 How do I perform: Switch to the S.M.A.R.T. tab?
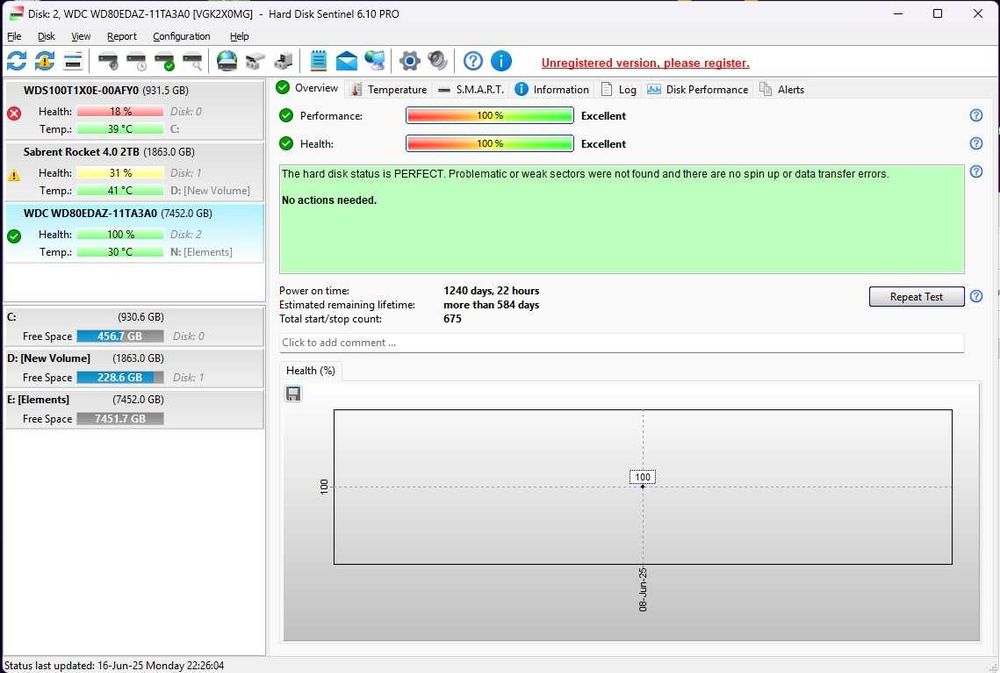(471, 89)
